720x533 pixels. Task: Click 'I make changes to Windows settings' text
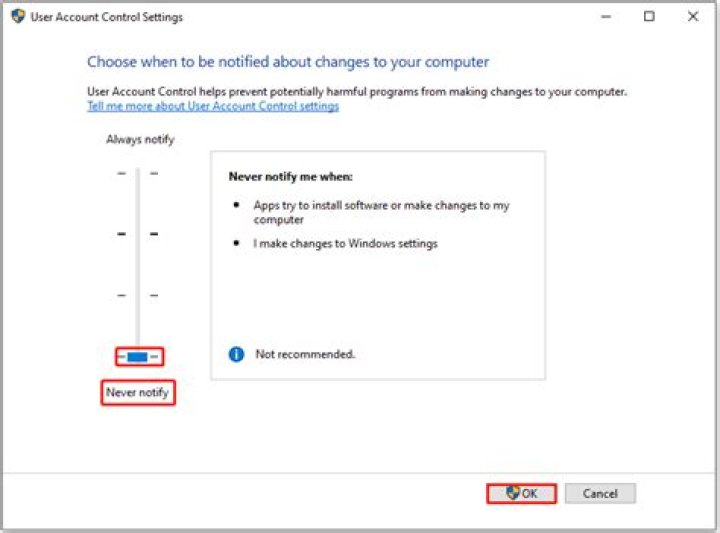tap(345, 243)
